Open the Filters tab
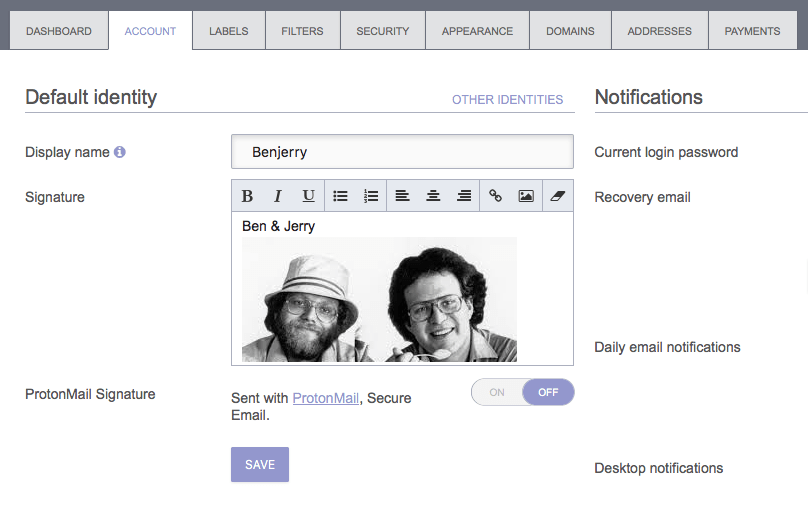The width and height of the screenshot is (808, 526). click(x=302, y=31)
